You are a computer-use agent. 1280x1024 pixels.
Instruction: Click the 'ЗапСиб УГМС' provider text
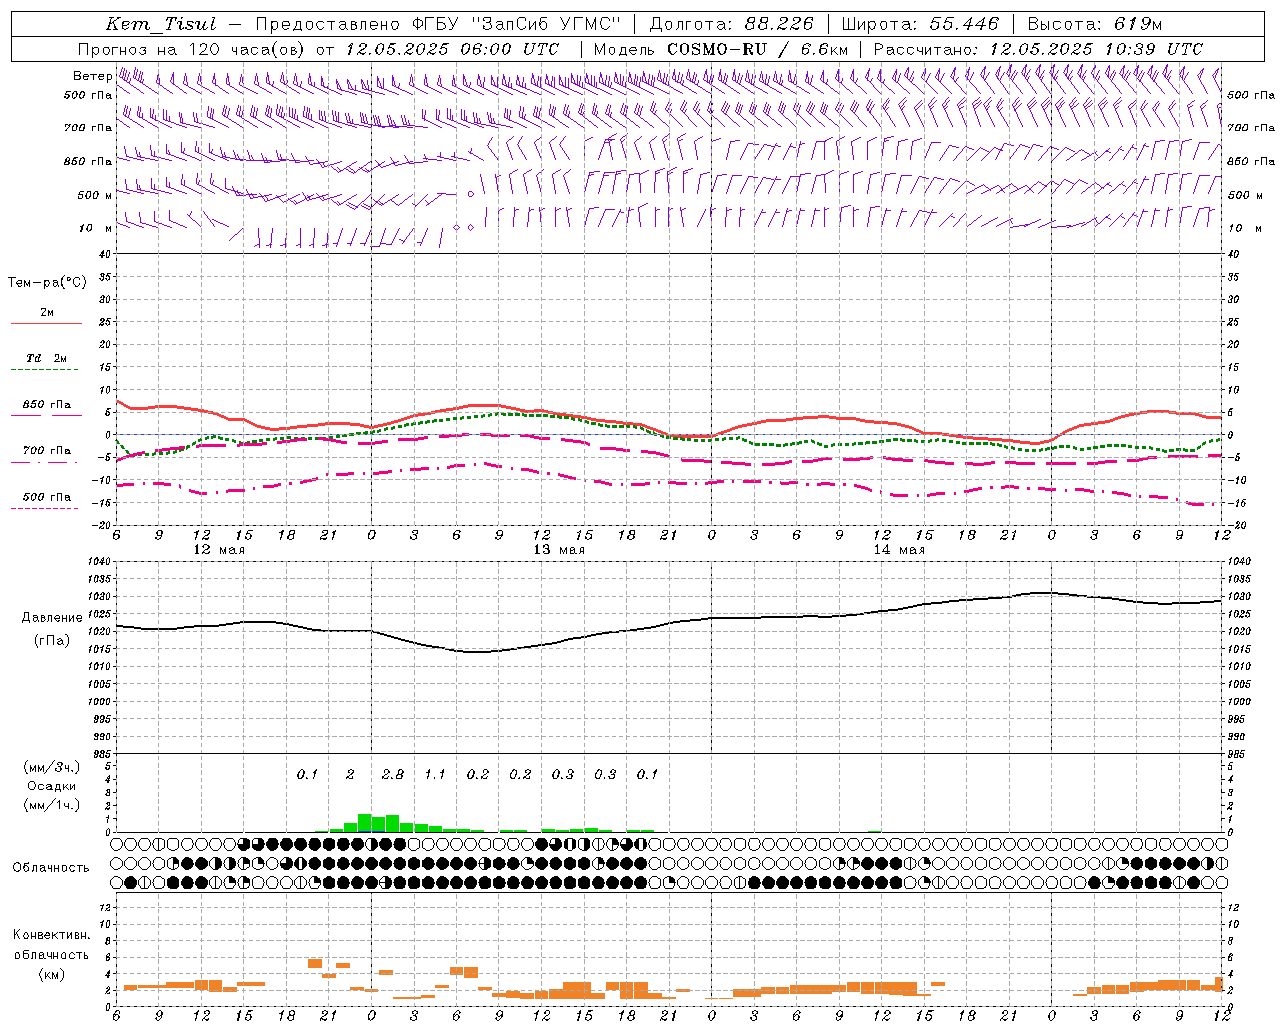point(548,24)
